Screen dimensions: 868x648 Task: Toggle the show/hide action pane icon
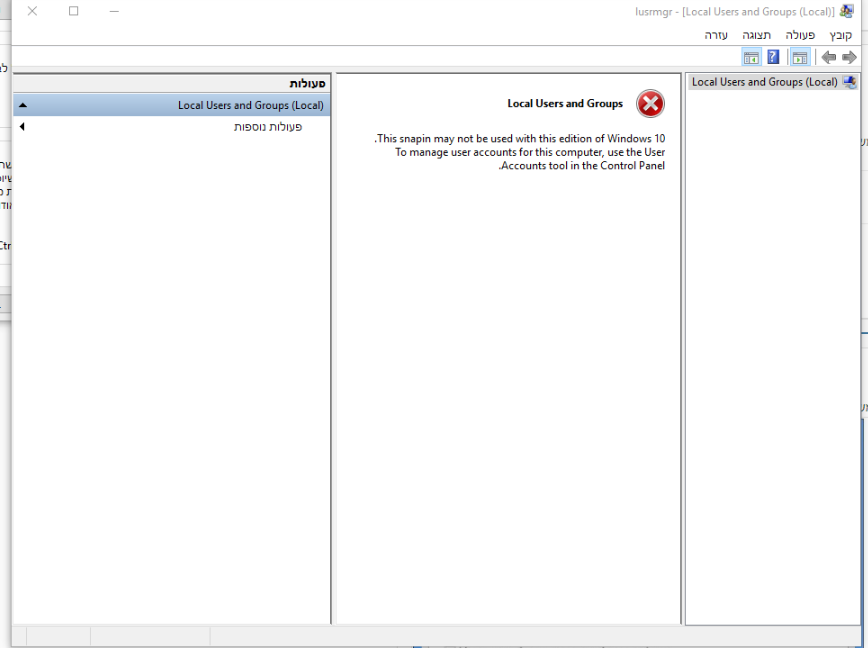point(751,57)
